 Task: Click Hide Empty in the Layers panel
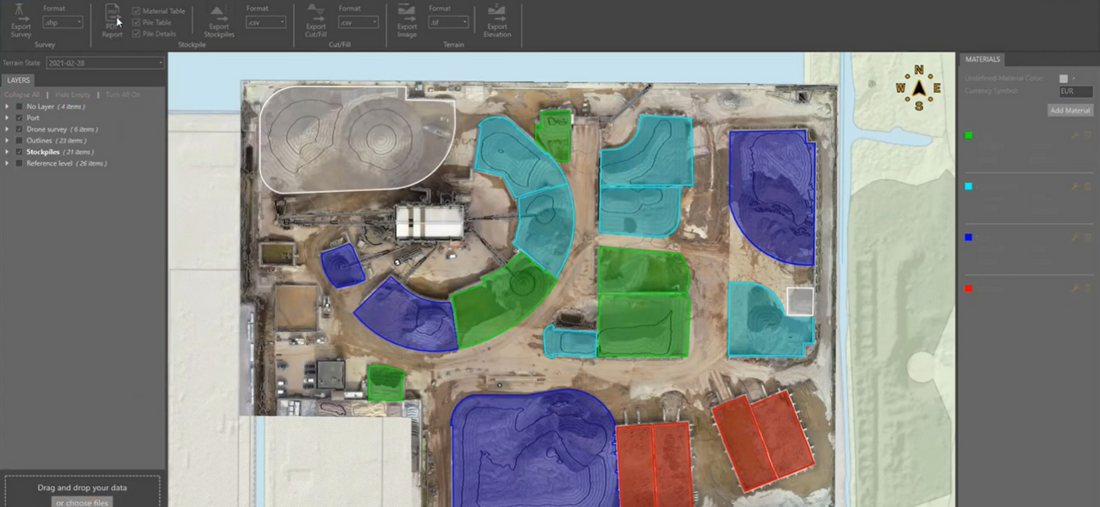(72, 95)
